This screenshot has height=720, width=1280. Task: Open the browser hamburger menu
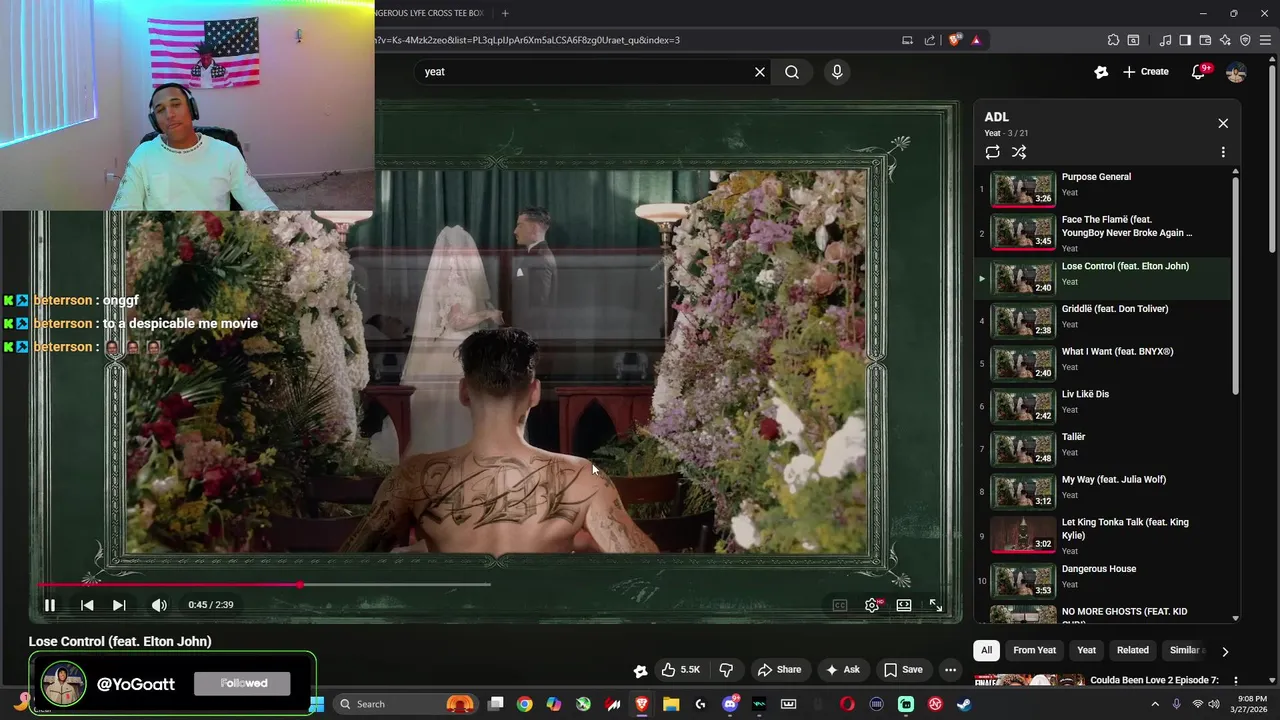(x=1265, y=40)
